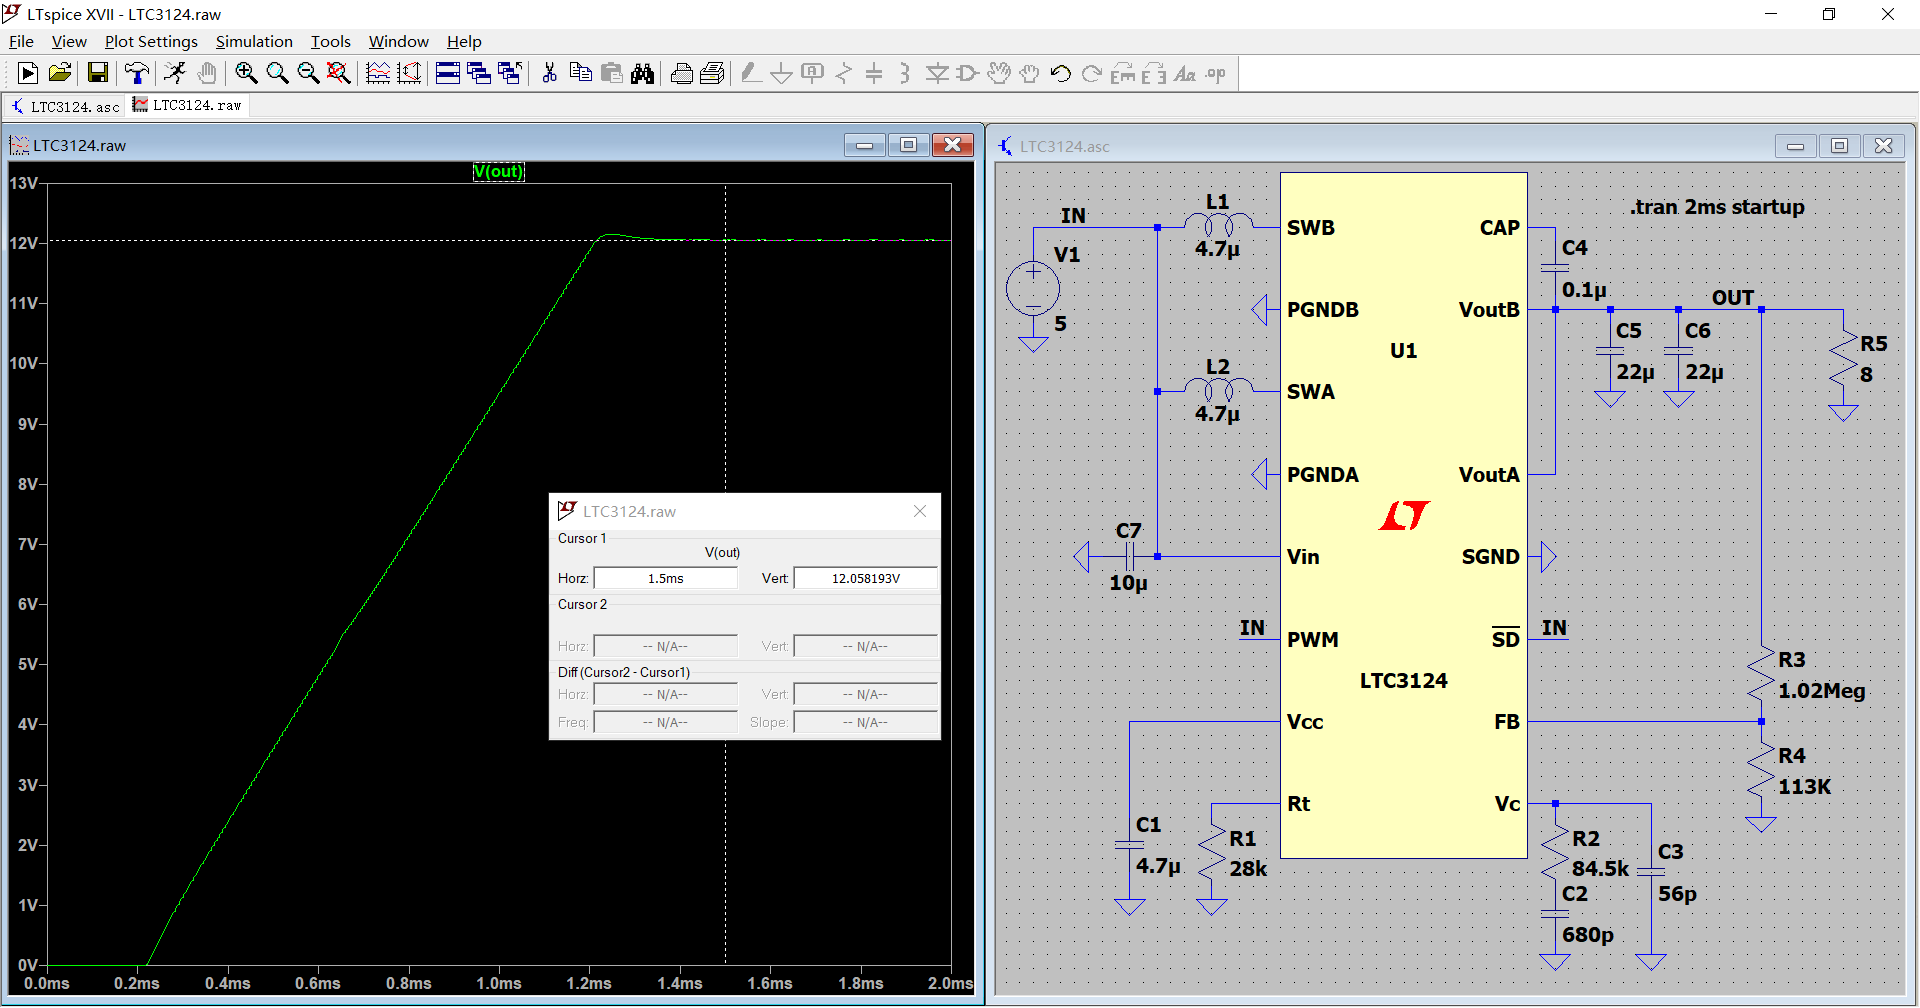1920x1008 pixels.
Task: Run the simulation with running man icon
Action: tap(175, 73)
